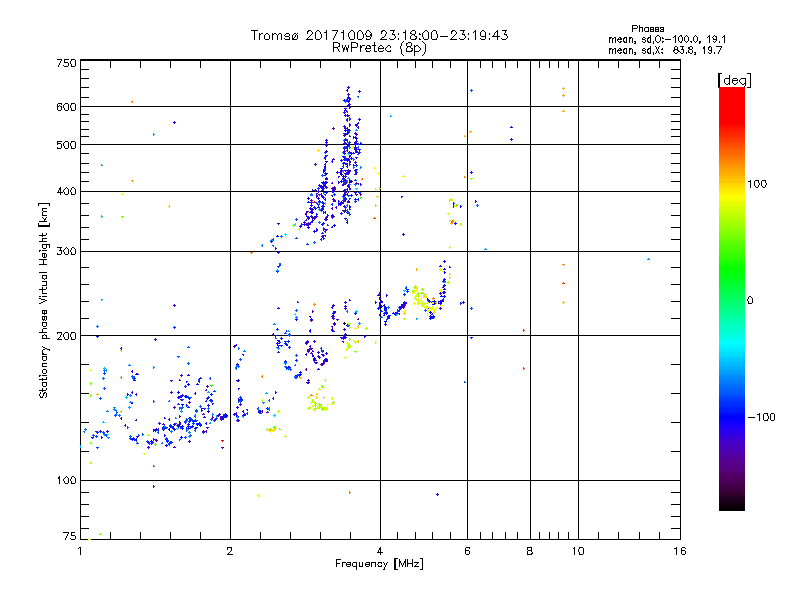Click the '2' x-axis tick label
Viewport: 800px width, 600px height.
coord(230,551)
